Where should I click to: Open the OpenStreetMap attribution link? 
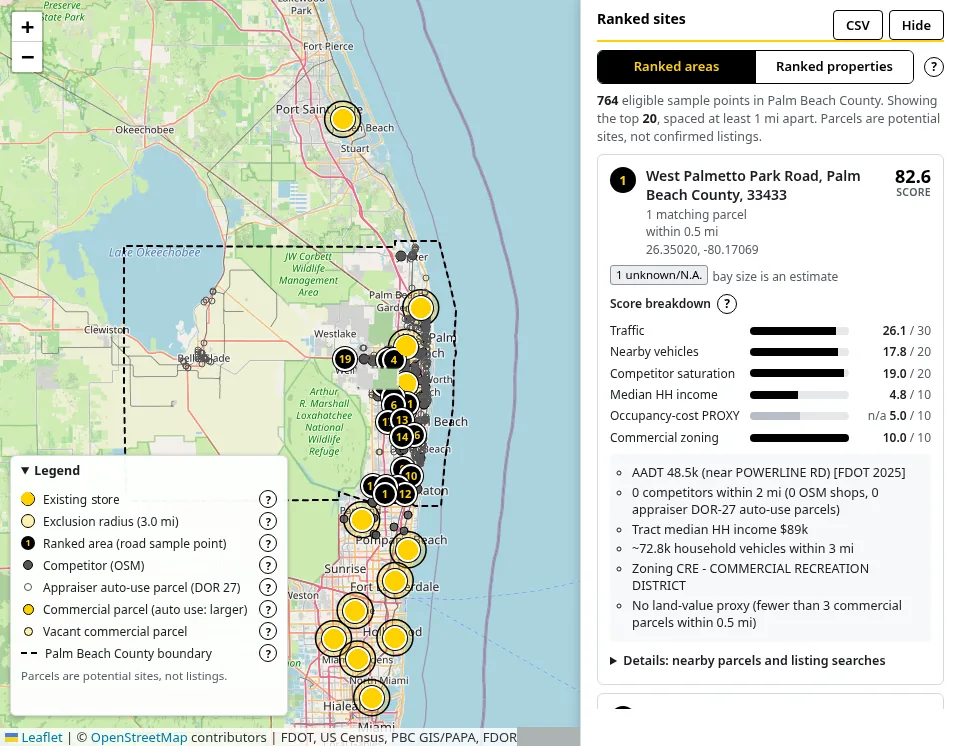click(139, 737)
